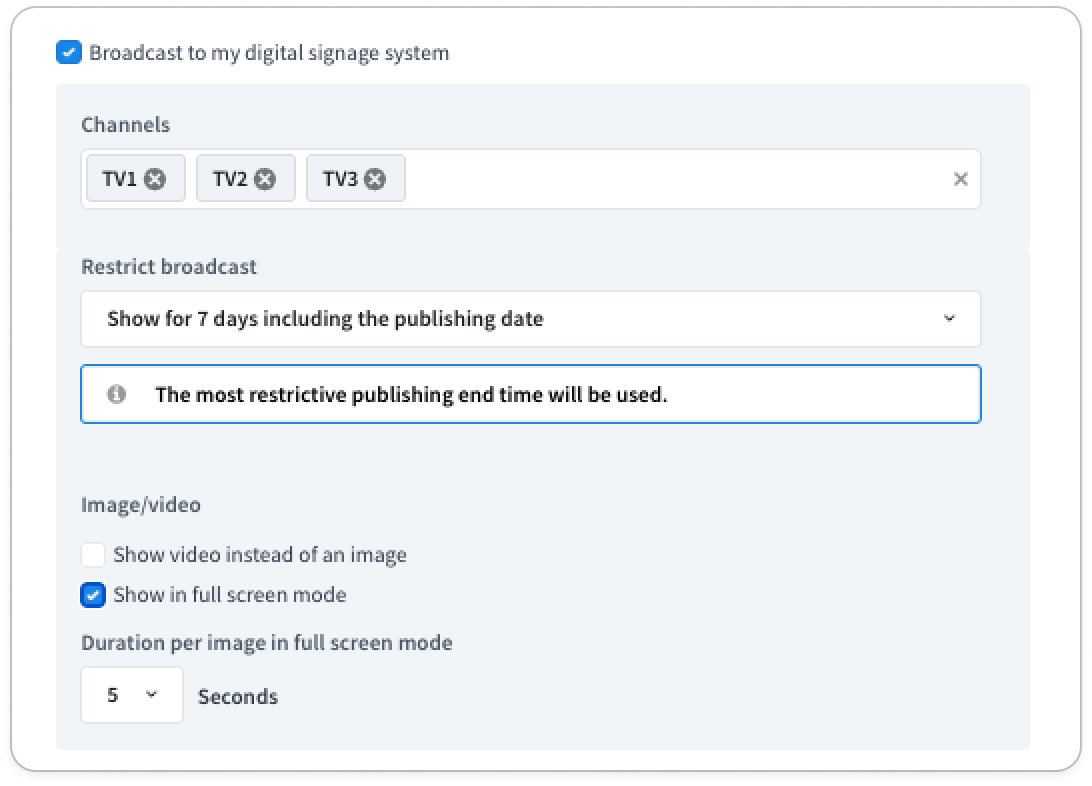Click the Show in full screen mode label
Image resolution: width=1092 pixels, height=786 pixels.
pyautogui.click(x=230, y=595)
